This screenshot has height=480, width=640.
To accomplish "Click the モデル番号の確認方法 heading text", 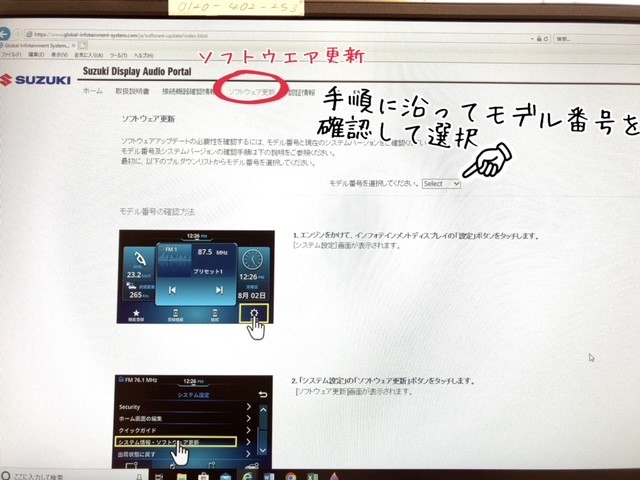I will click(x=157, y=211).
